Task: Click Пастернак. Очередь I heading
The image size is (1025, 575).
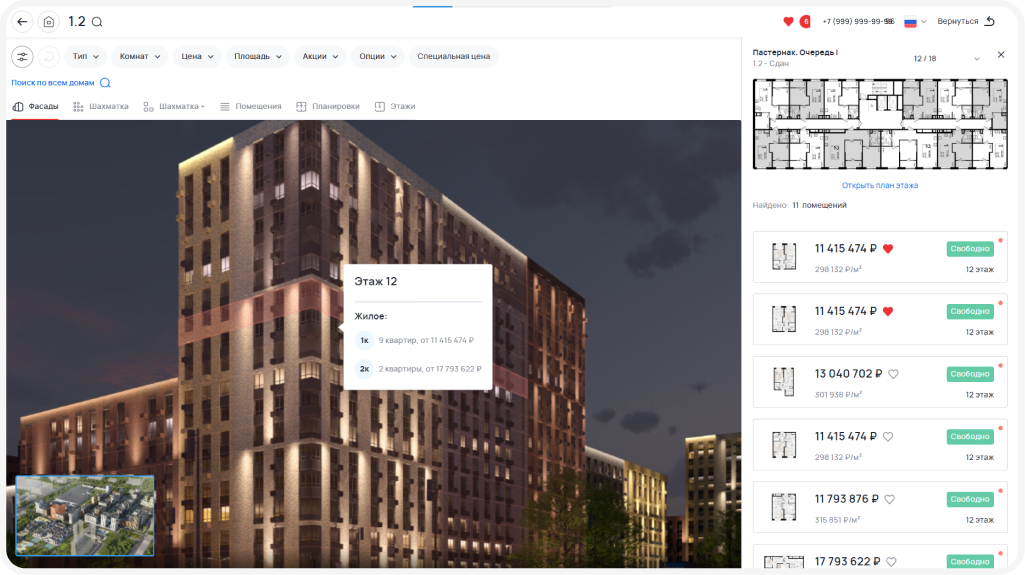Action: pyautogui.click(x=795, y=52)
